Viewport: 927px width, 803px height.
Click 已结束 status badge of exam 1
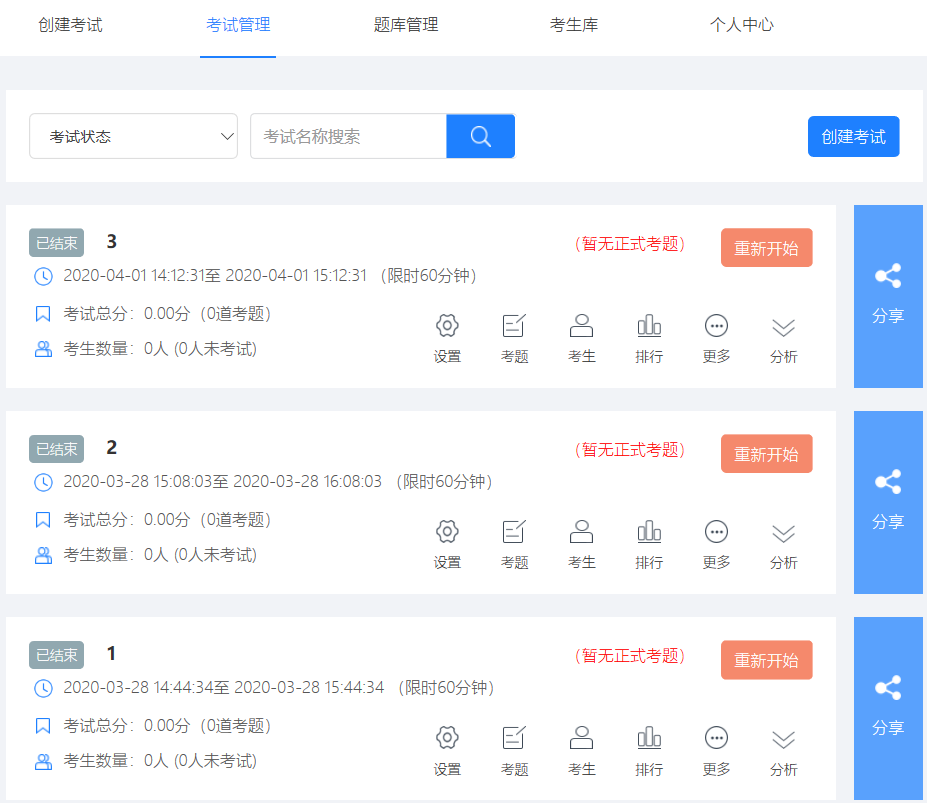point(57,655)
